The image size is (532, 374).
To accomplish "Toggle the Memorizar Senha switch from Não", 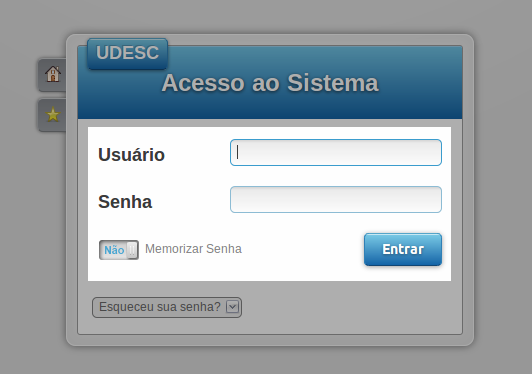I will (119, 250).
